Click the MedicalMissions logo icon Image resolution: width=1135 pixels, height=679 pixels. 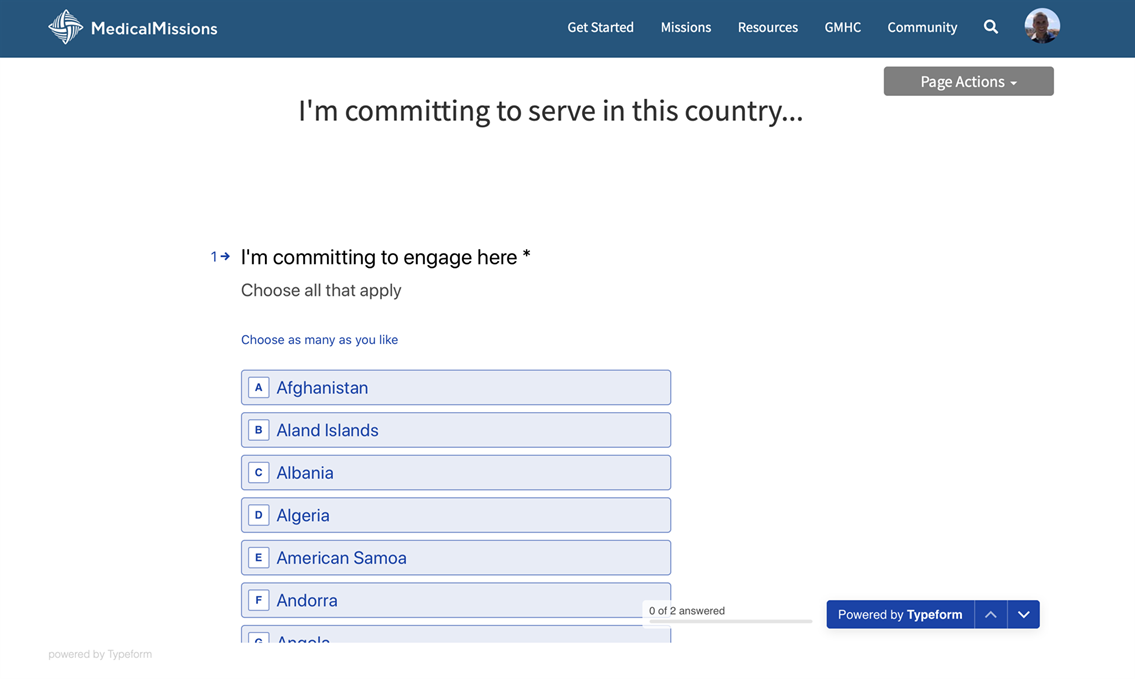pos(66,28)
